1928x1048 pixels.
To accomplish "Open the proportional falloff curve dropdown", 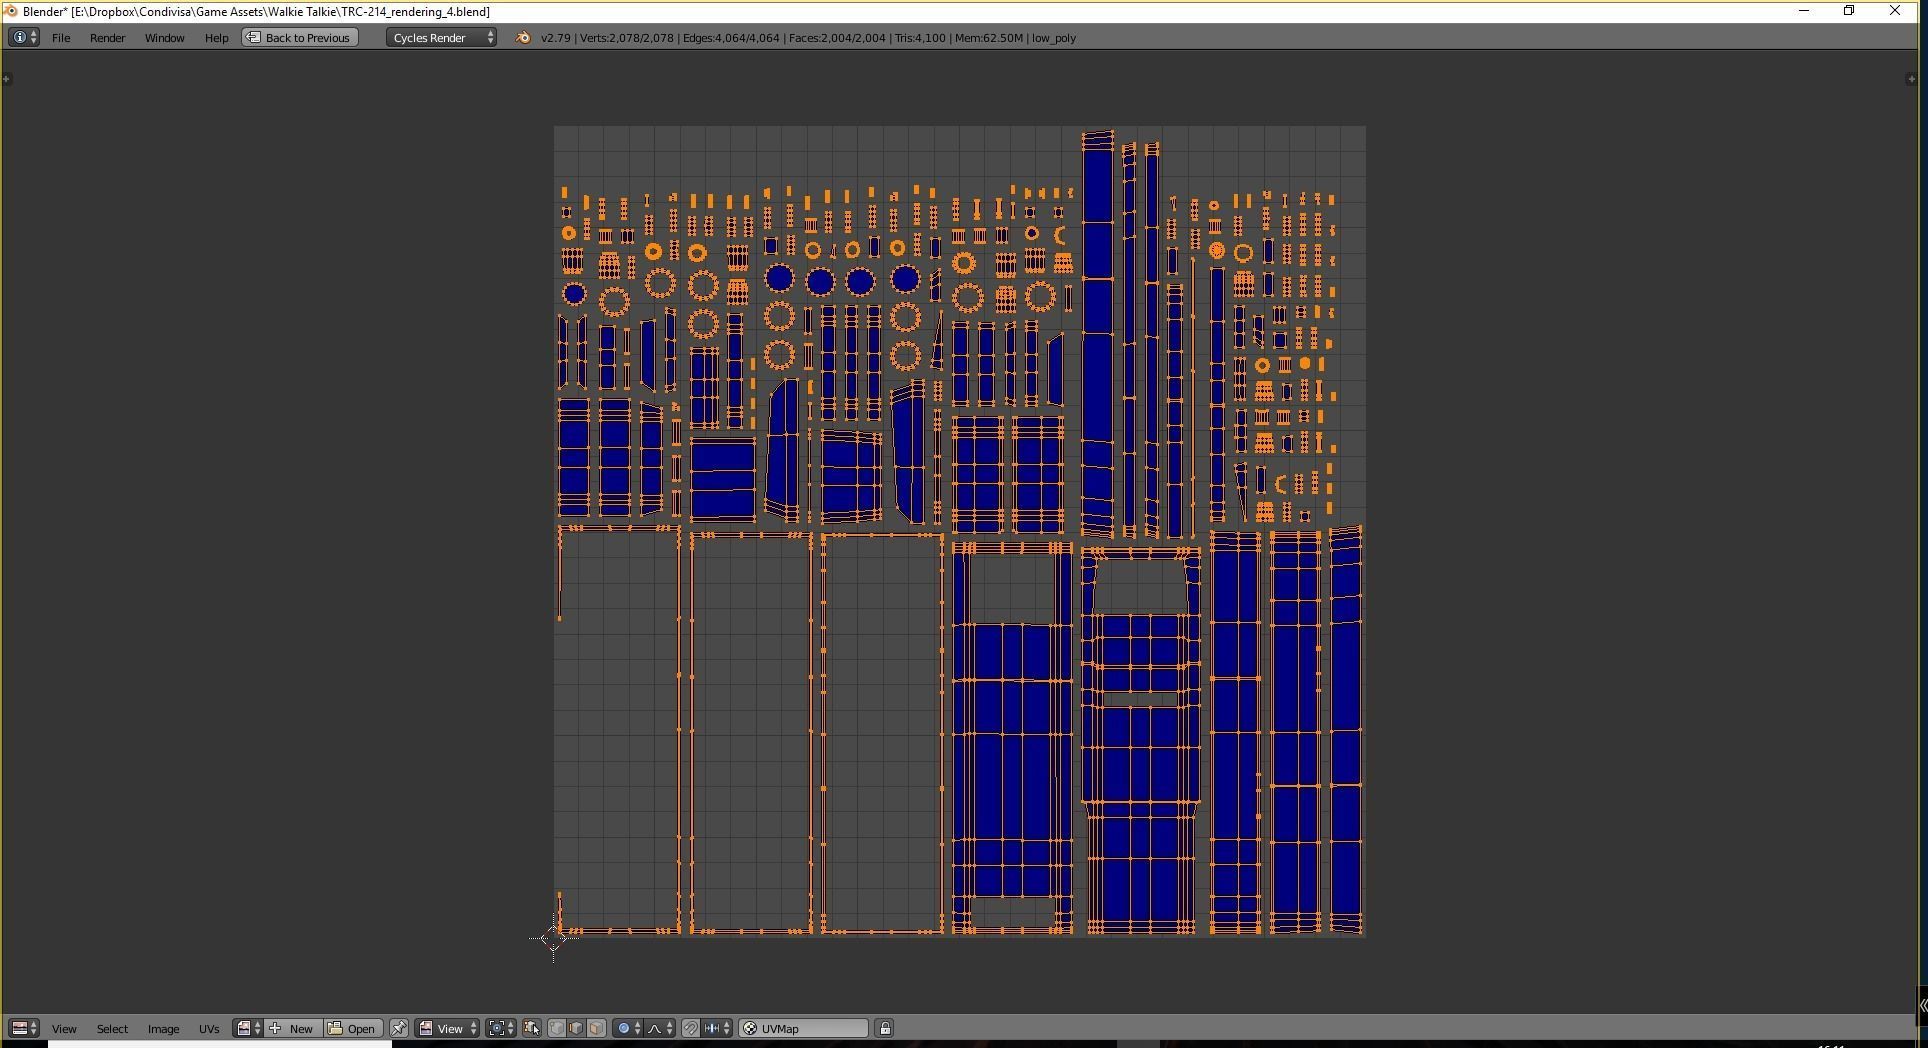I will 660,1028.
